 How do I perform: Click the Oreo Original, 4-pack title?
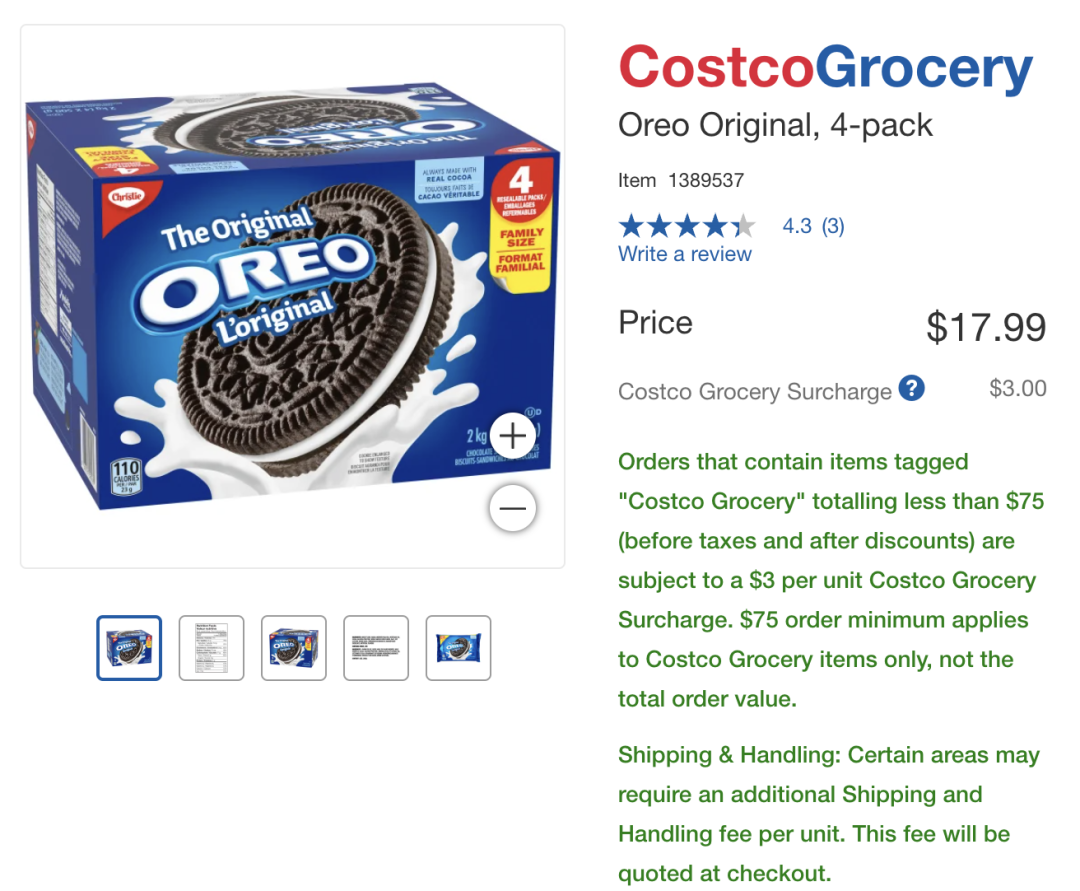coord(775,125)
